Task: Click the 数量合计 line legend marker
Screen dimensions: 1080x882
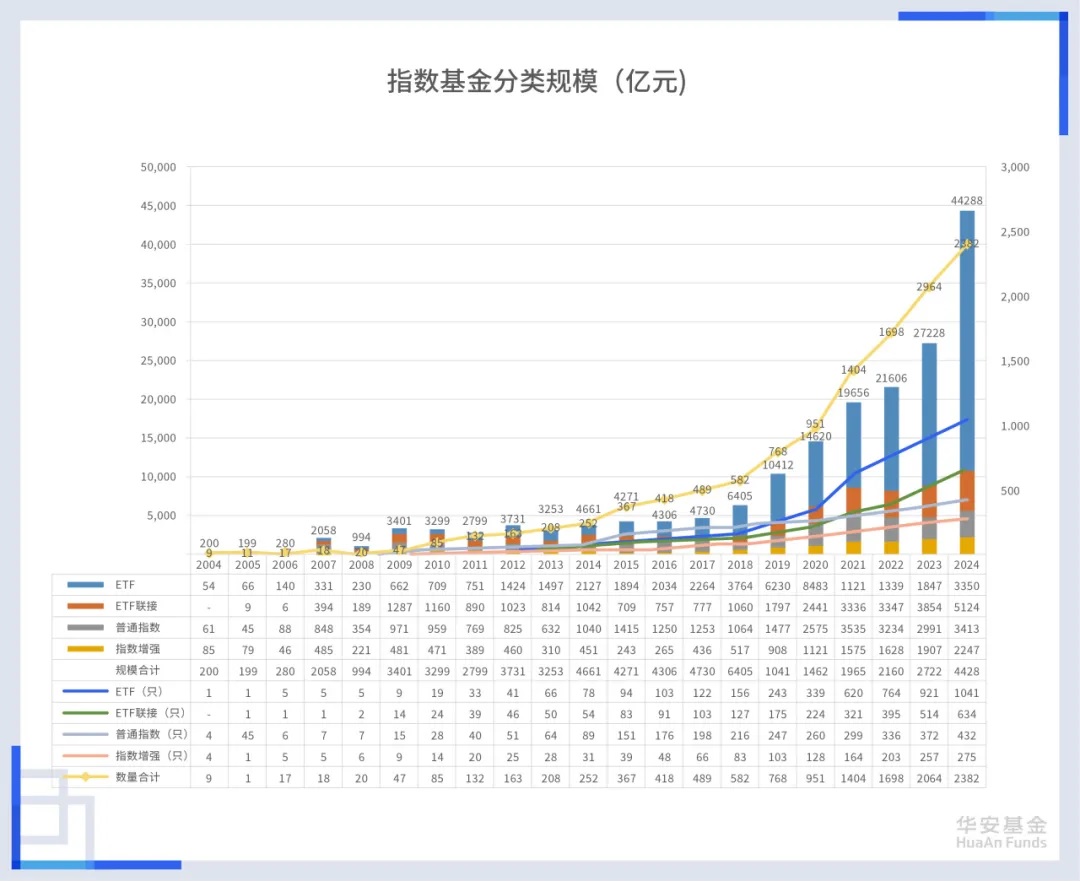Action: (x=84, y=776)
